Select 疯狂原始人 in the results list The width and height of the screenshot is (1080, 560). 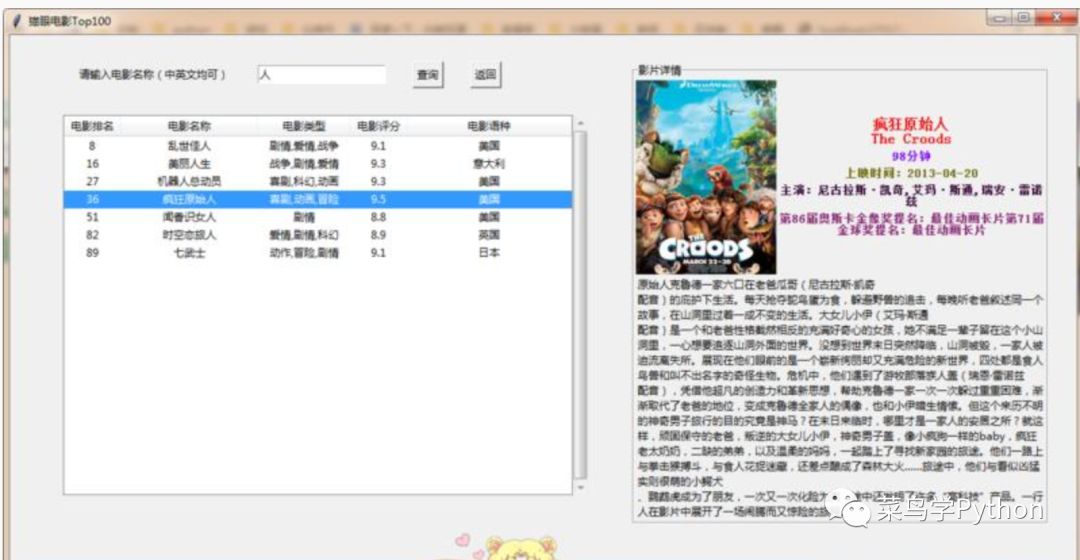click(318, 200)
